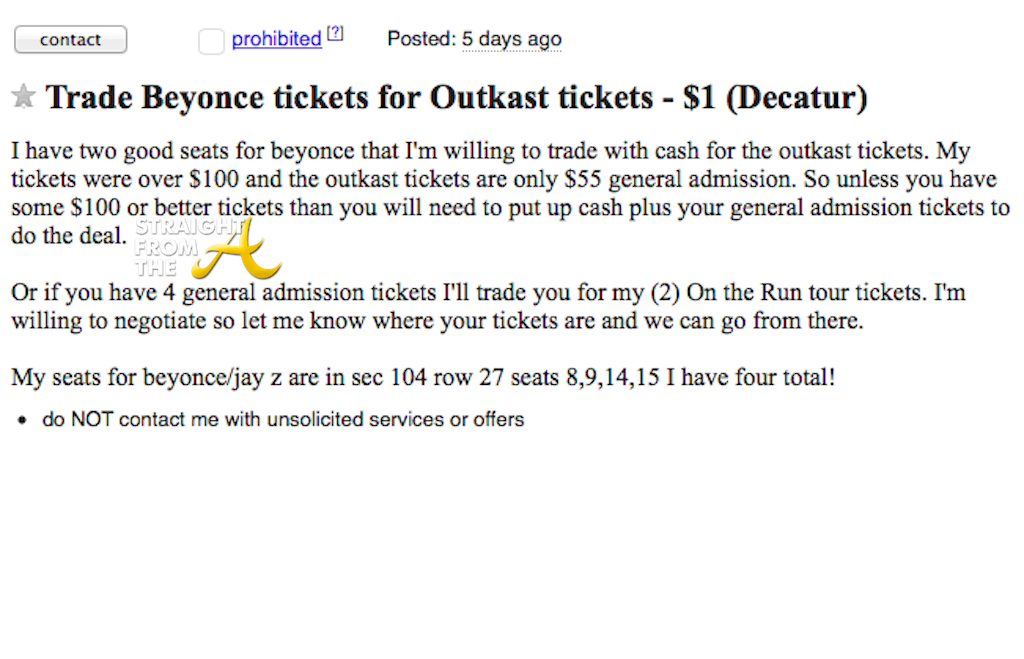Click the Straight From The A watermark logo

207,248
